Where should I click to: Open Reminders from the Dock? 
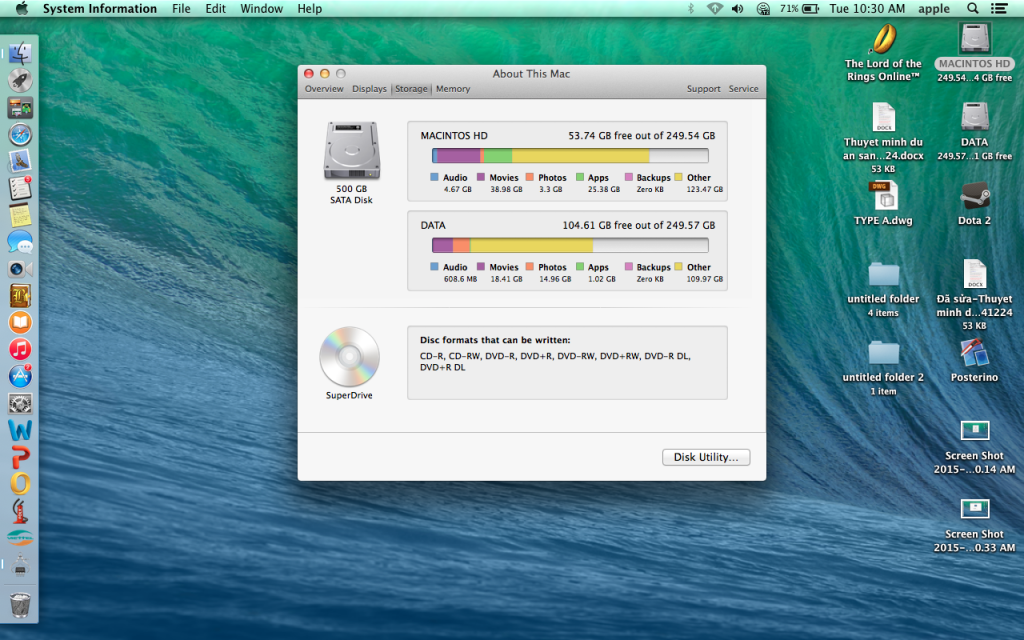click(20, 188)
